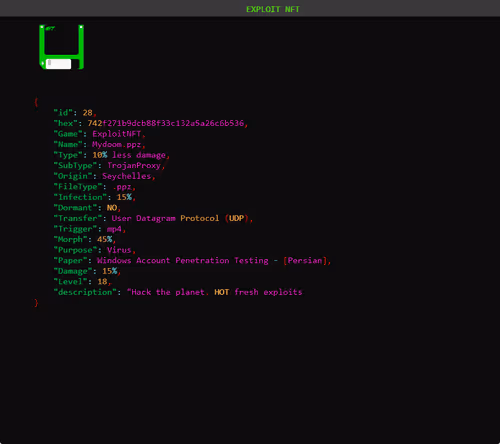Click the SubType value TrojanProxy
Viewport: 500px width, 444px height.
click(134, 166)
